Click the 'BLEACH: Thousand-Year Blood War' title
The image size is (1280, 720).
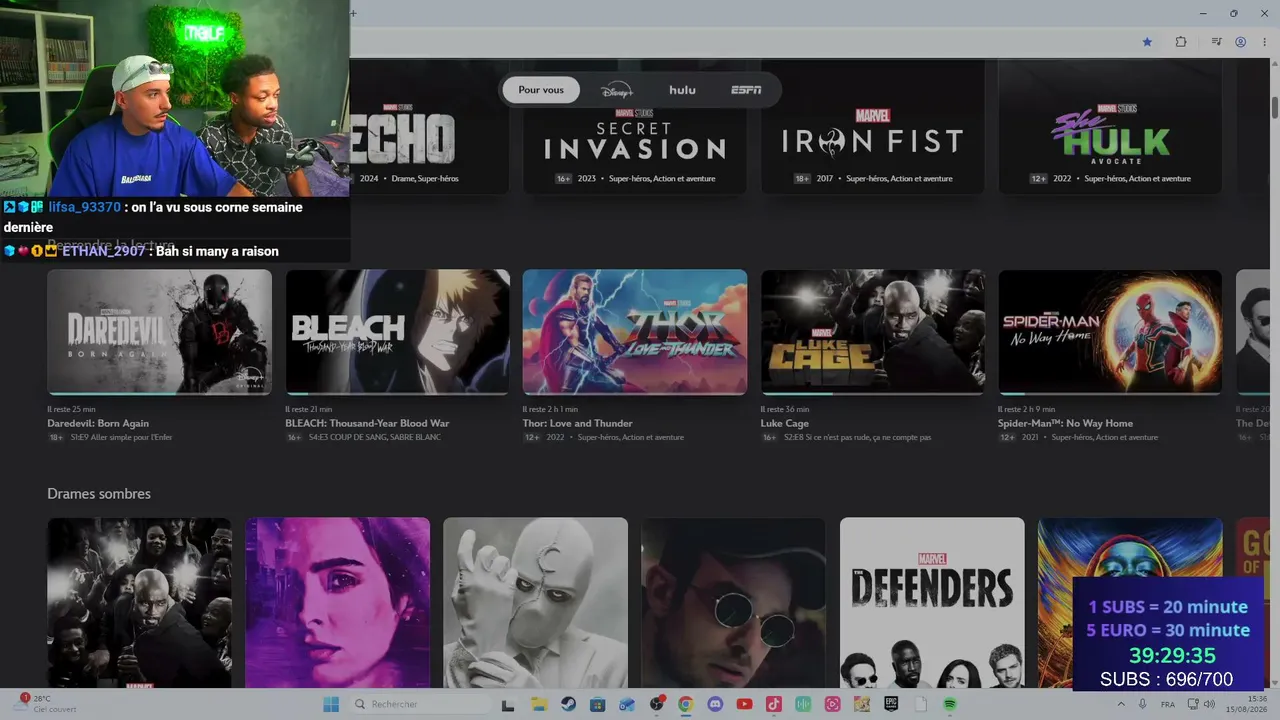tap(367, 423)
